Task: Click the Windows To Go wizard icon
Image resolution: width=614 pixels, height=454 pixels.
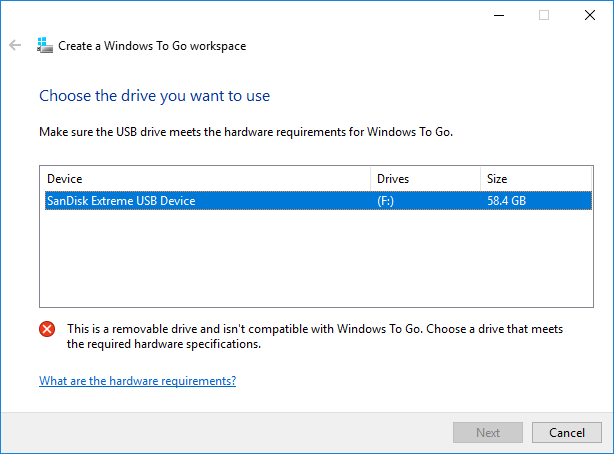Action: click(x=45, y=45)
